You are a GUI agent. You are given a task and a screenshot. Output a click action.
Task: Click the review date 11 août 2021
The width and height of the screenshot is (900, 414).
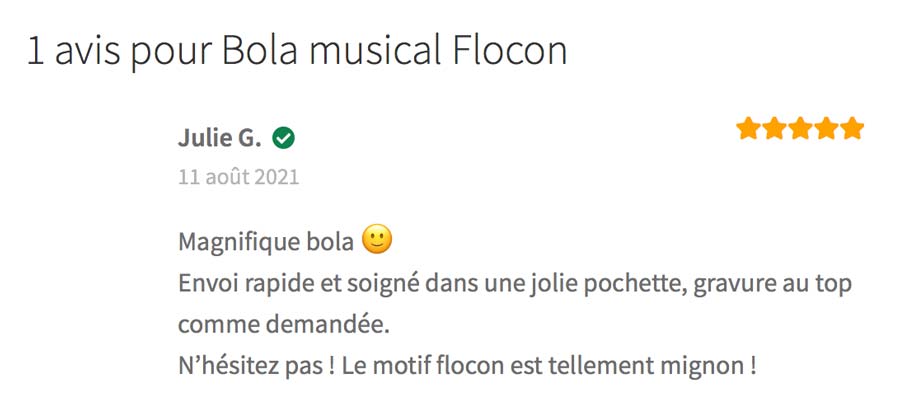(239, 177)
